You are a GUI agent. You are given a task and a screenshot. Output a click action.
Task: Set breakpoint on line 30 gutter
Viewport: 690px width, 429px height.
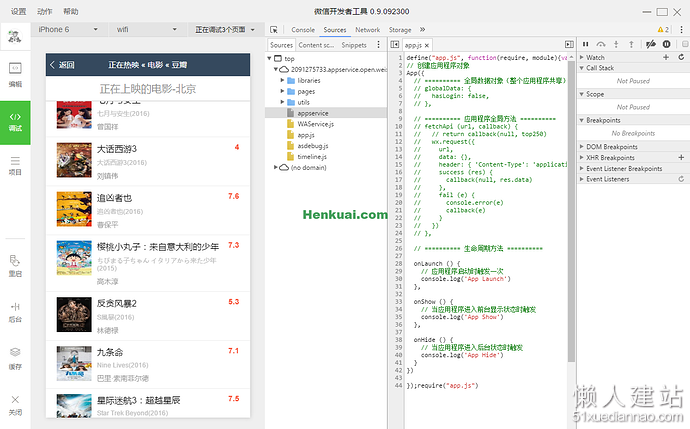coord(398,279)
